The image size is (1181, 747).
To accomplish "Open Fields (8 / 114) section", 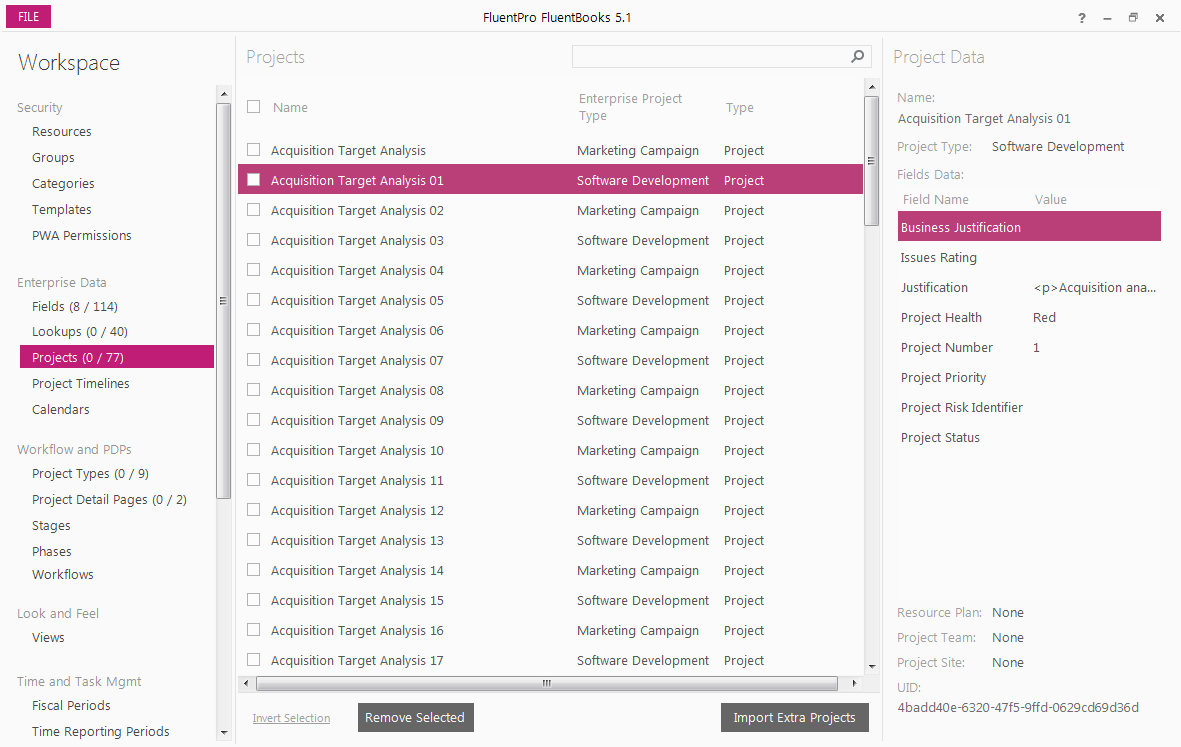I will tap(75, 306).
